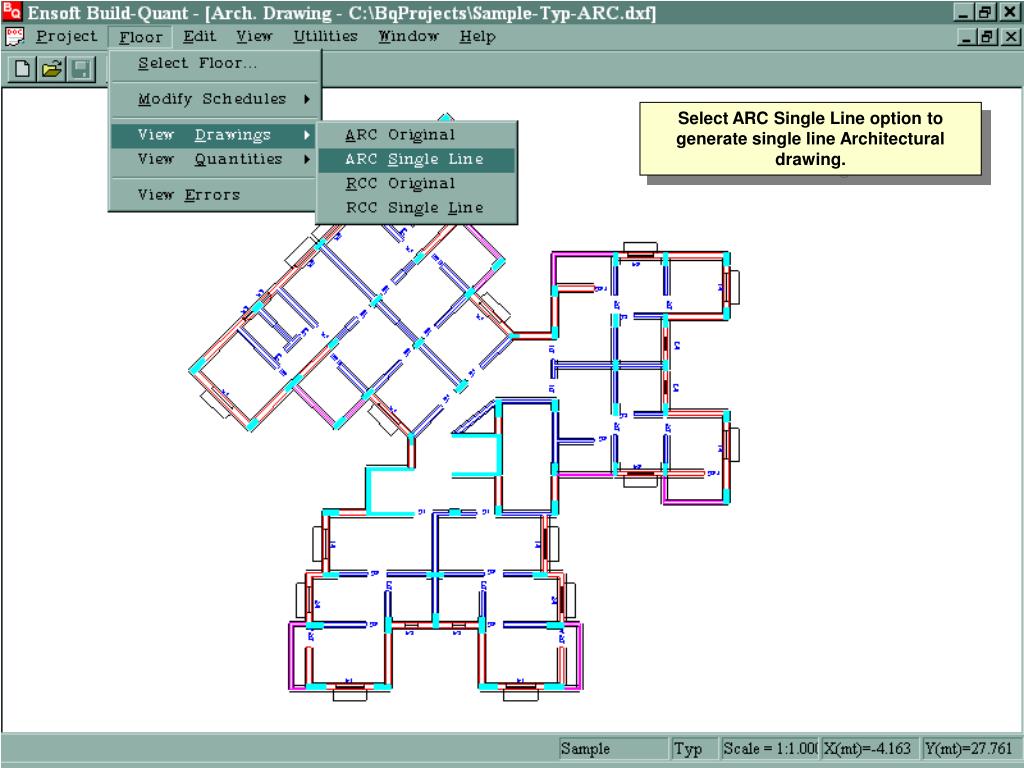Restore the inner drawing document window
Image resolution: width=1024 pixels, height=768 pixels.
tap(986, 37)
